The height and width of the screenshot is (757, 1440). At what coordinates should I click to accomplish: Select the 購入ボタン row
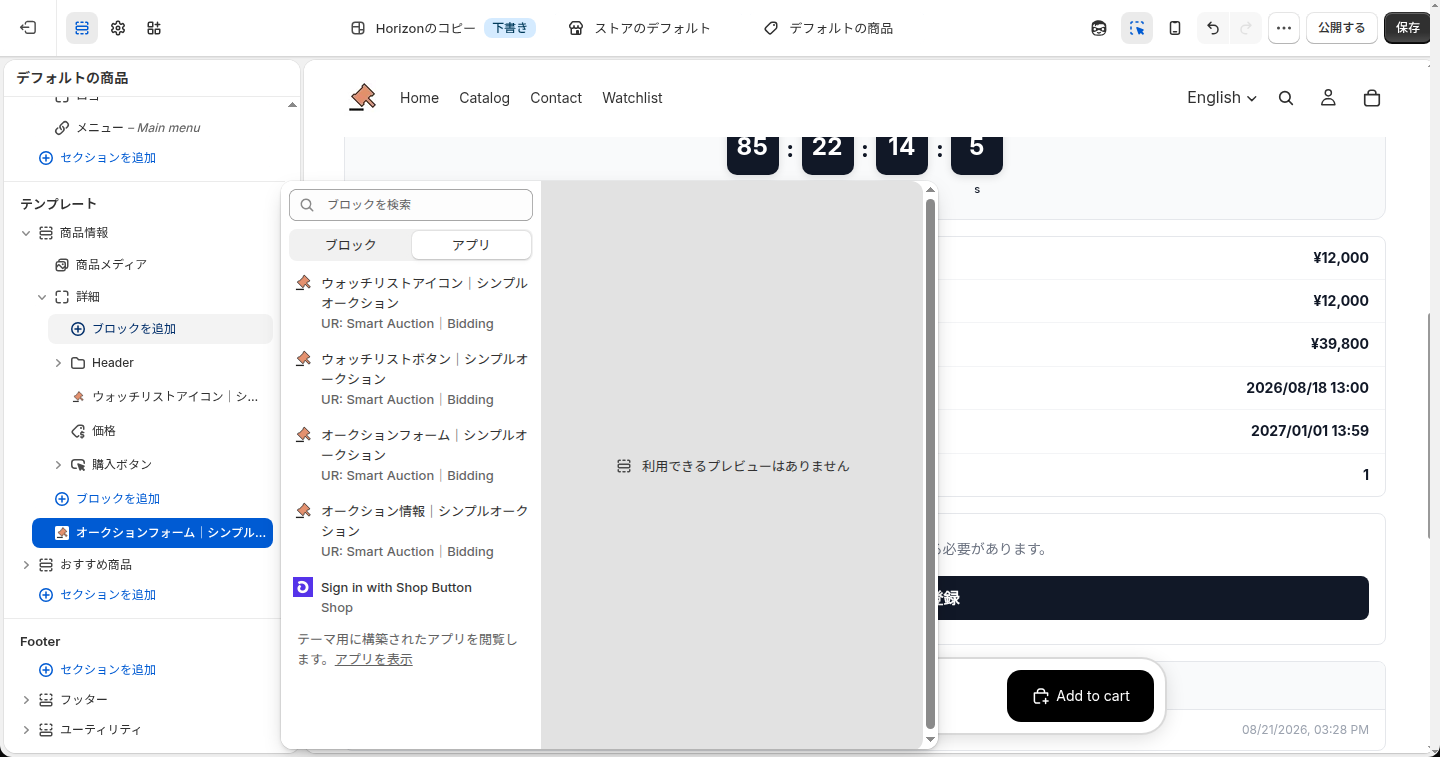(160, 465)
